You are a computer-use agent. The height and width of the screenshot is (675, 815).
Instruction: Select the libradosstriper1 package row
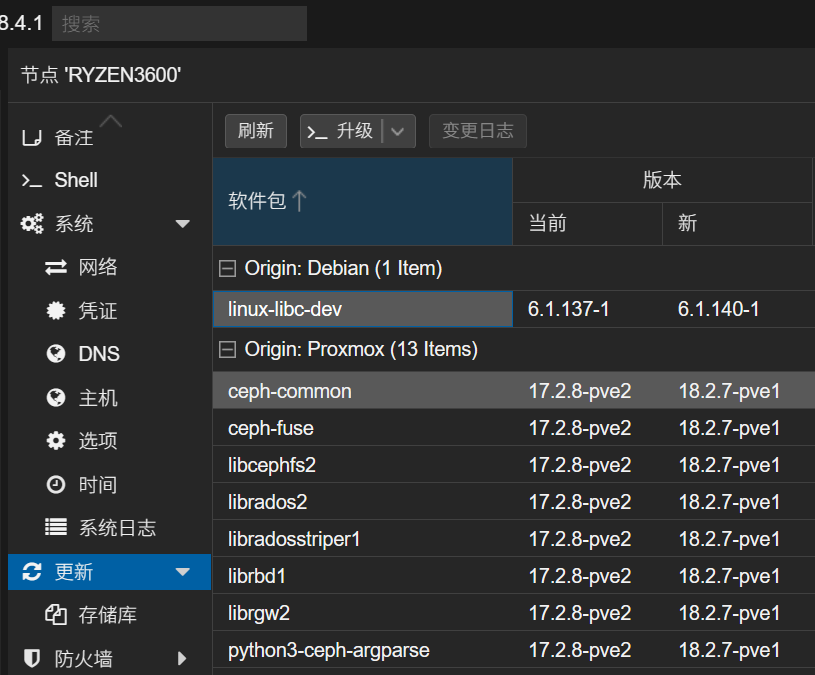click(514, 539)
